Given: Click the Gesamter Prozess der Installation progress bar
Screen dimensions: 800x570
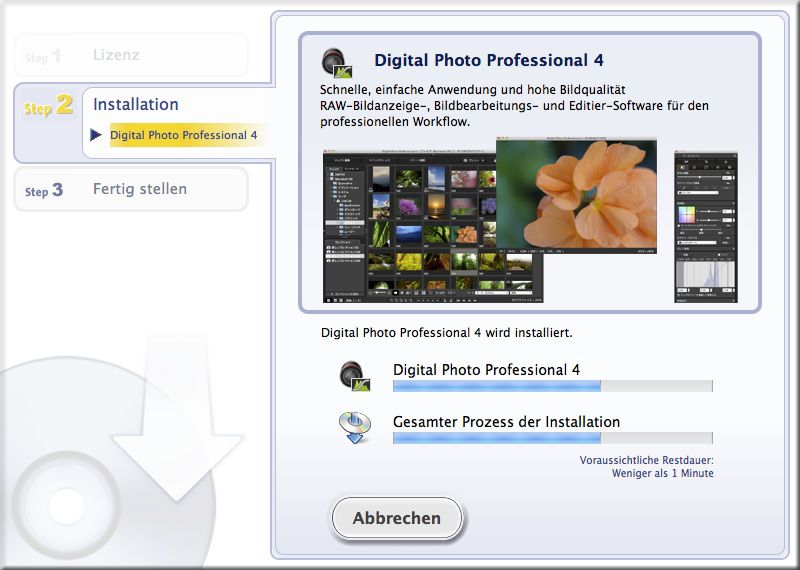Looking at the screenshot, I should [x=553, y=438].
